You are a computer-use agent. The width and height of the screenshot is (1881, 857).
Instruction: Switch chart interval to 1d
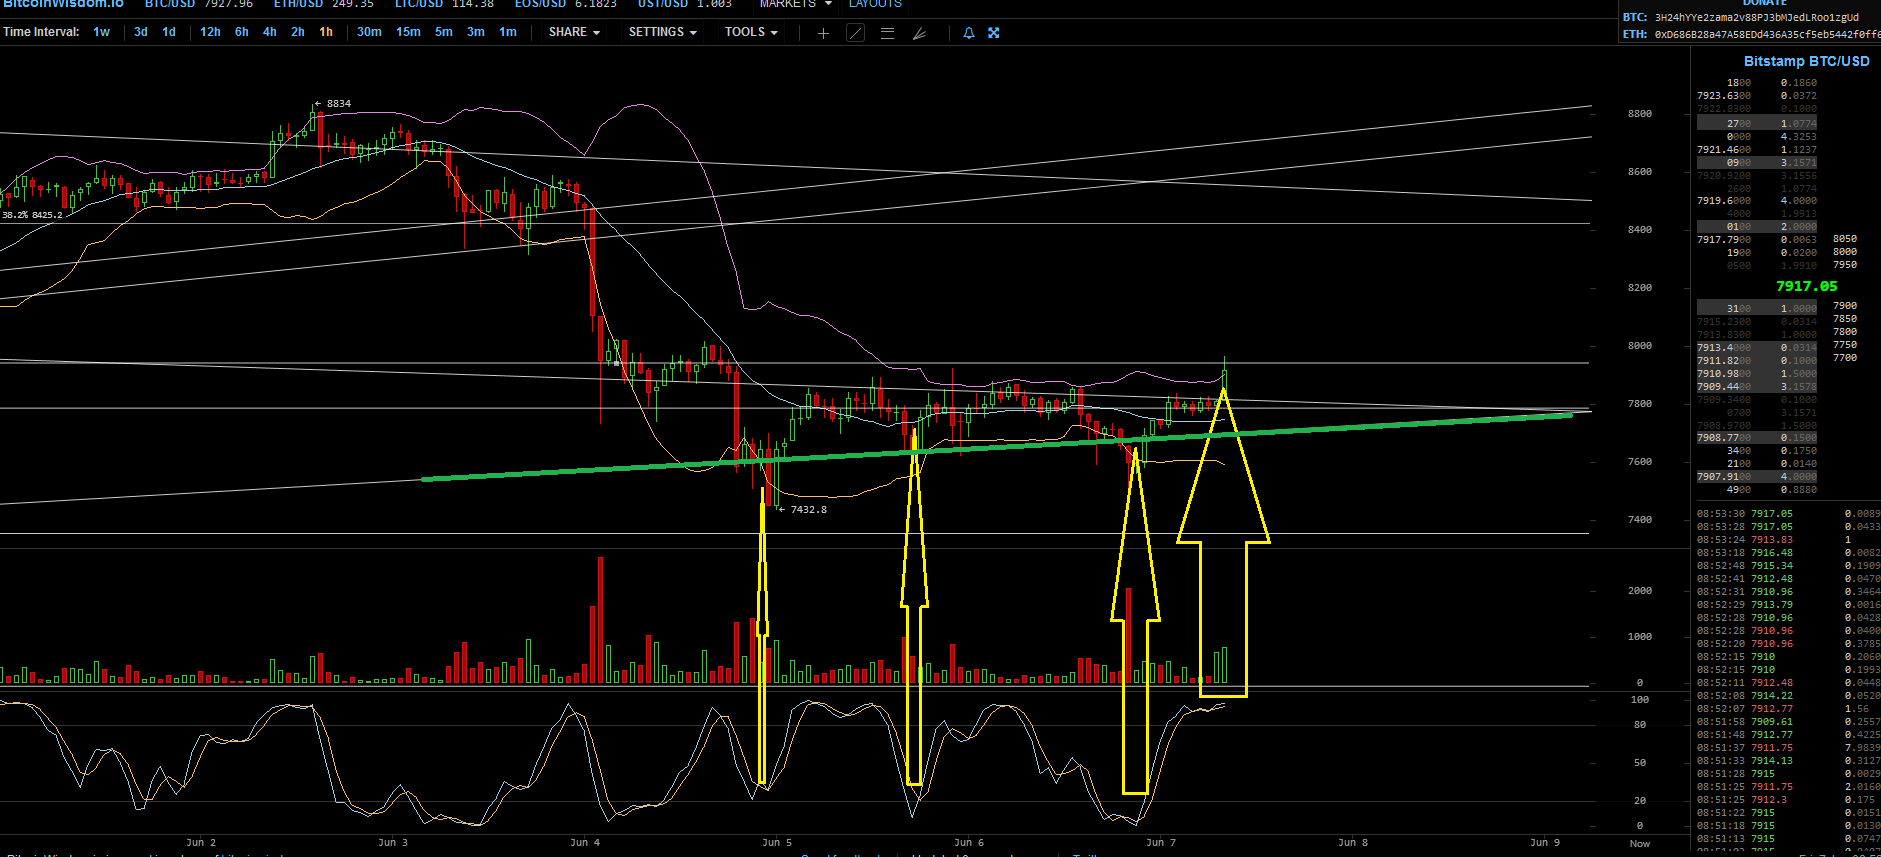(169, 32)
